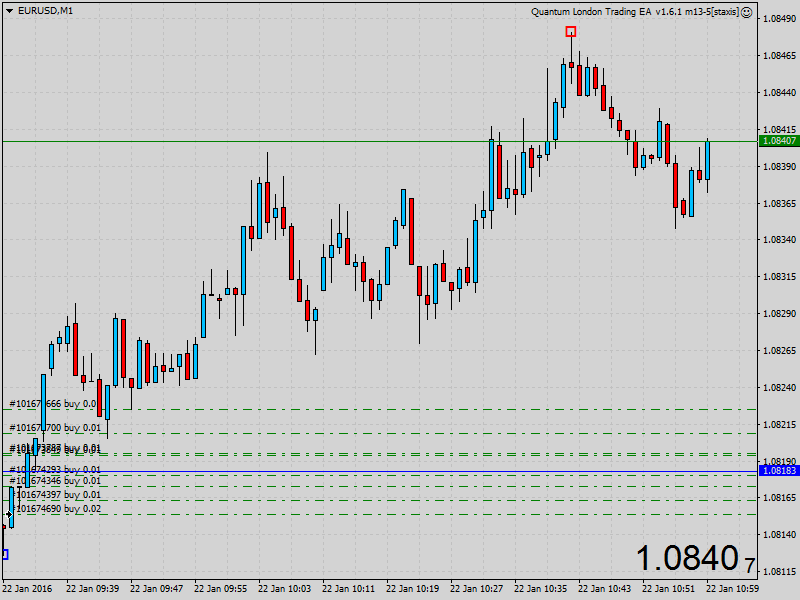The image size is (800, 600).
Task: Click the 1.08465 price scale label
Action: pos(779,56)
